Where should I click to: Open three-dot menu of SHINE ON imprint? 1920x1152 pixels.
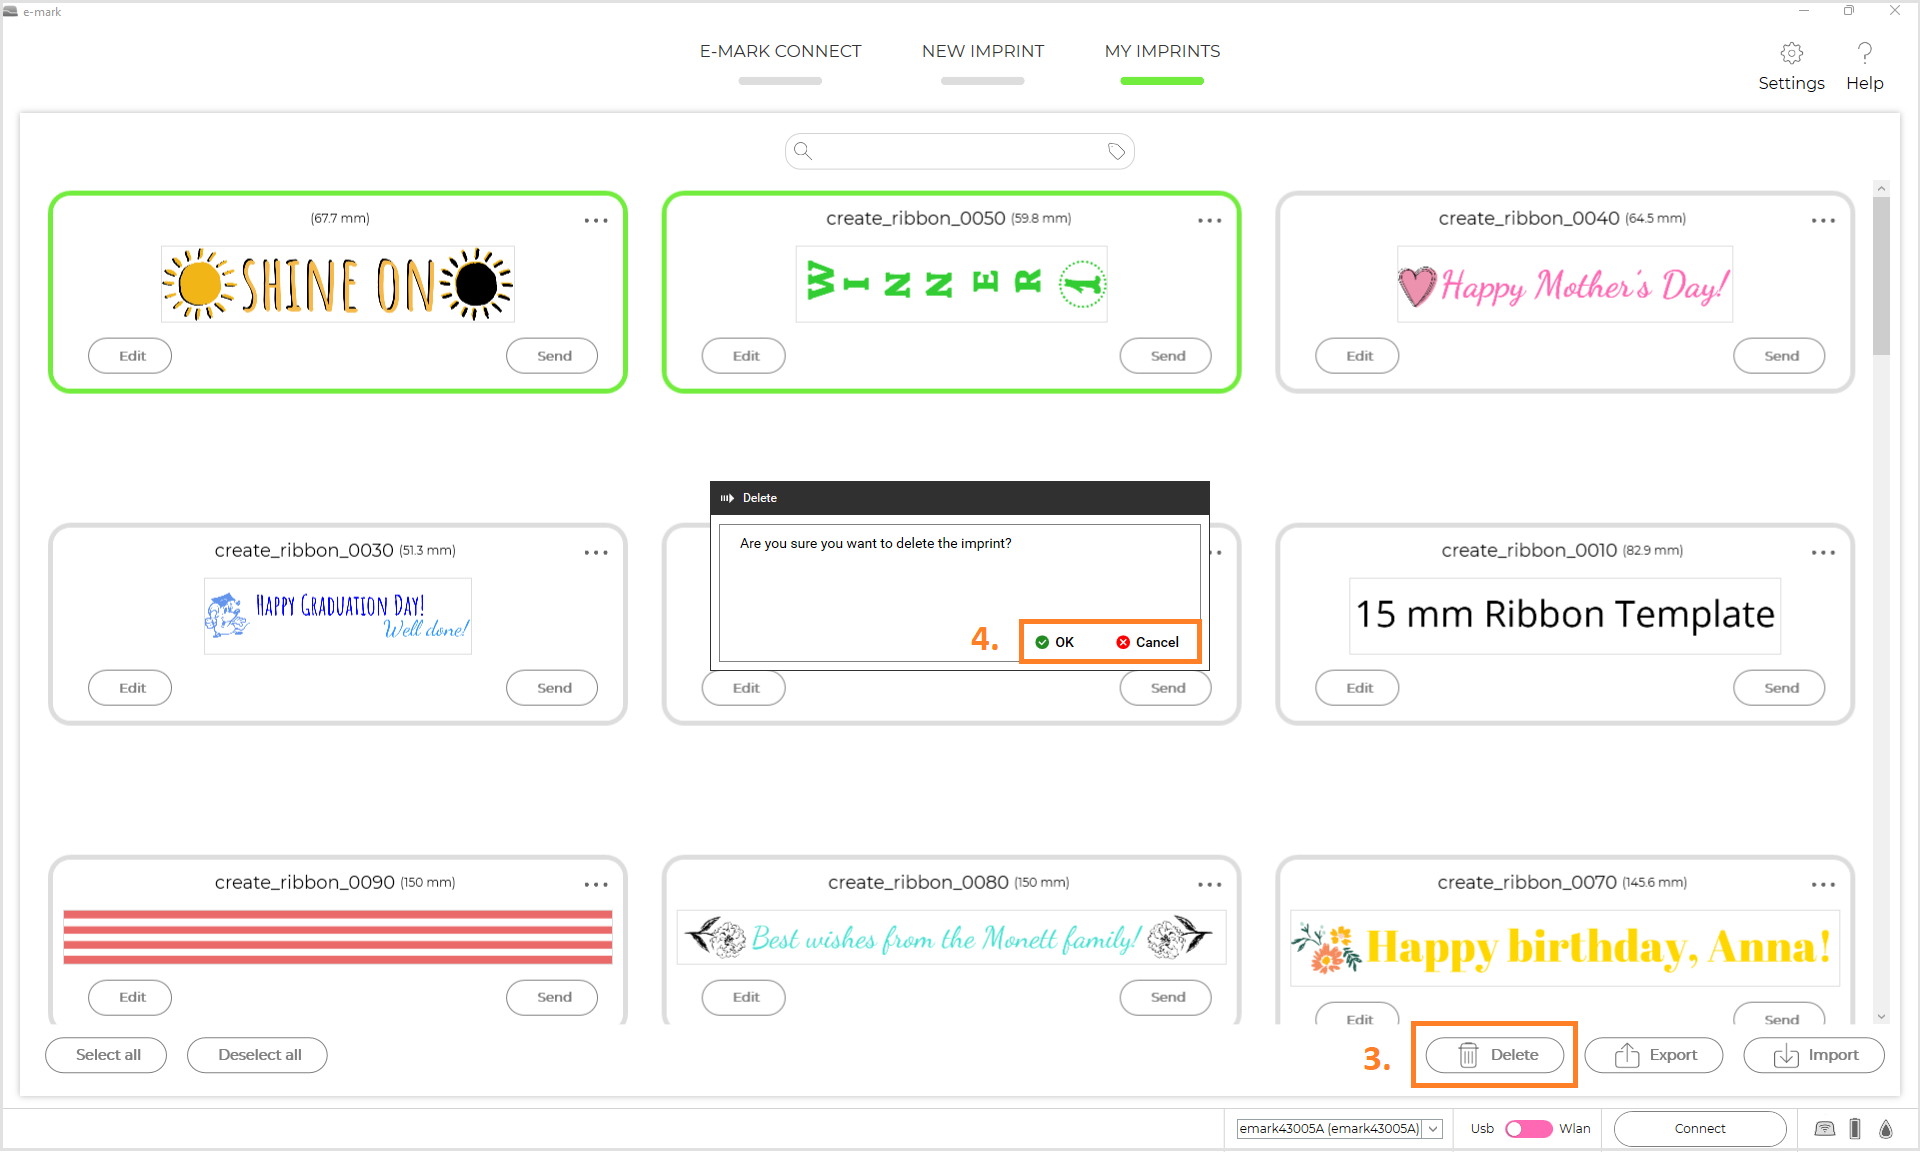(596, 220)
